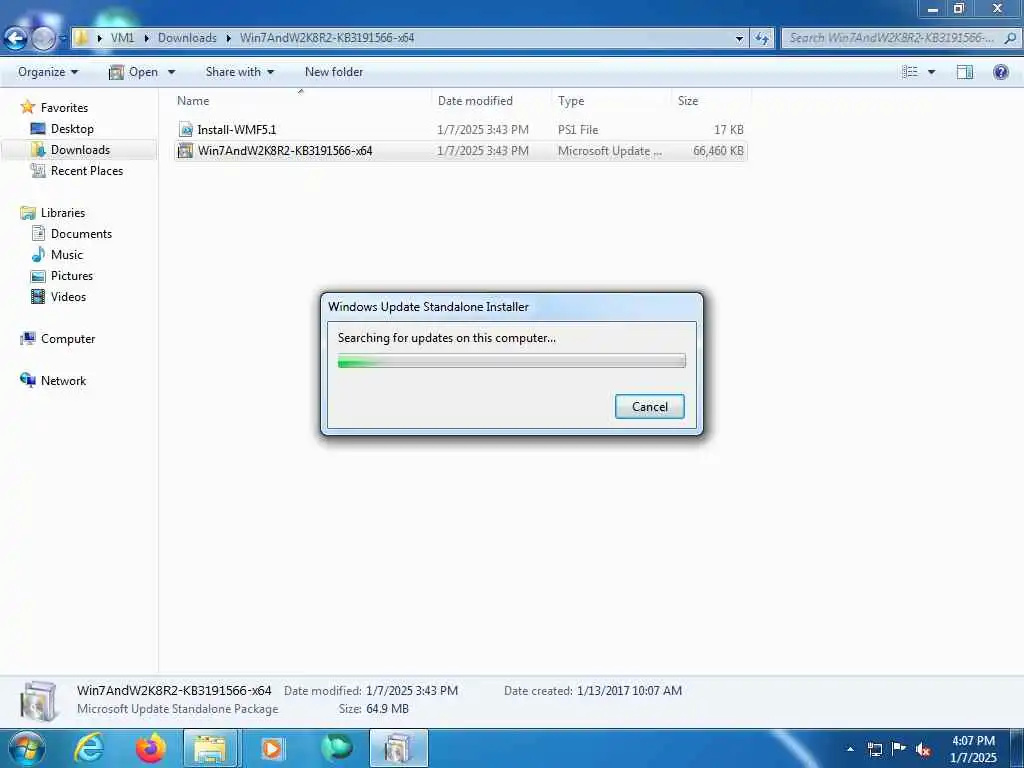This screenshot has height=768, width=1024.
Task: Click the Update Installer taskbar button
Action: [398, 748]
